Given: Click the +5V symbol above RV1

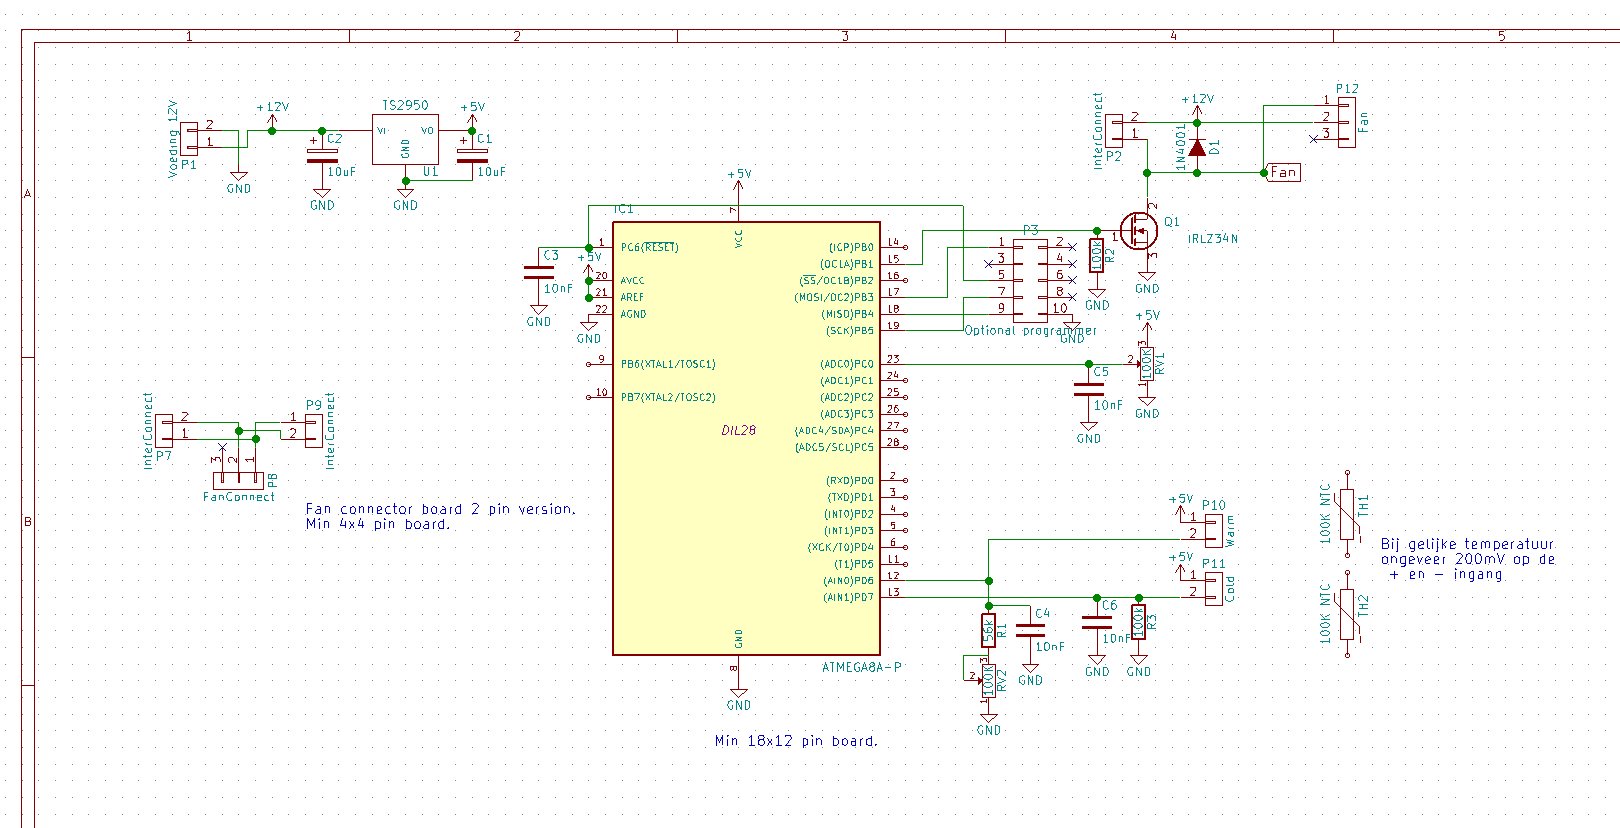Looking at the screenshot, I should [x=1147, y=321].
